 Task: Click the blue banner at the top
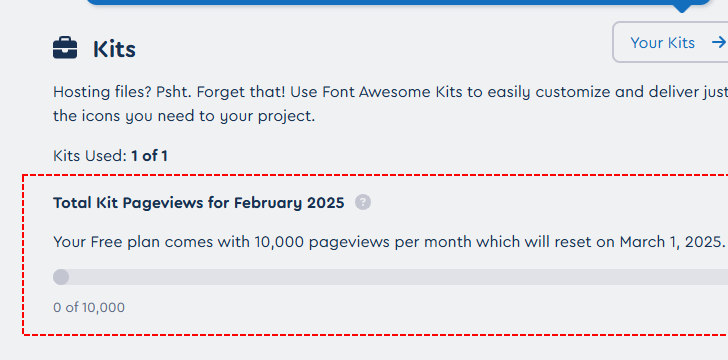[x=398, y=2]
